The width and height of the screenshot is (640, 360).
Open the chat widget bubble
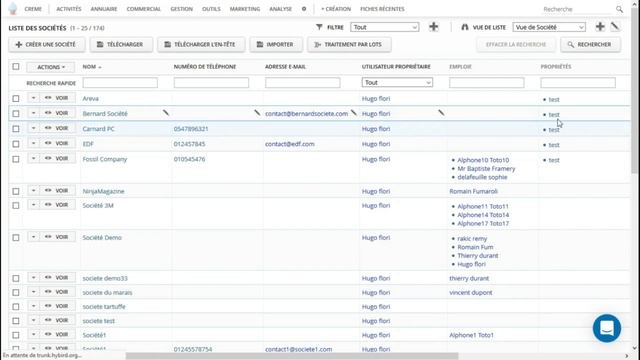click(607, 328)
